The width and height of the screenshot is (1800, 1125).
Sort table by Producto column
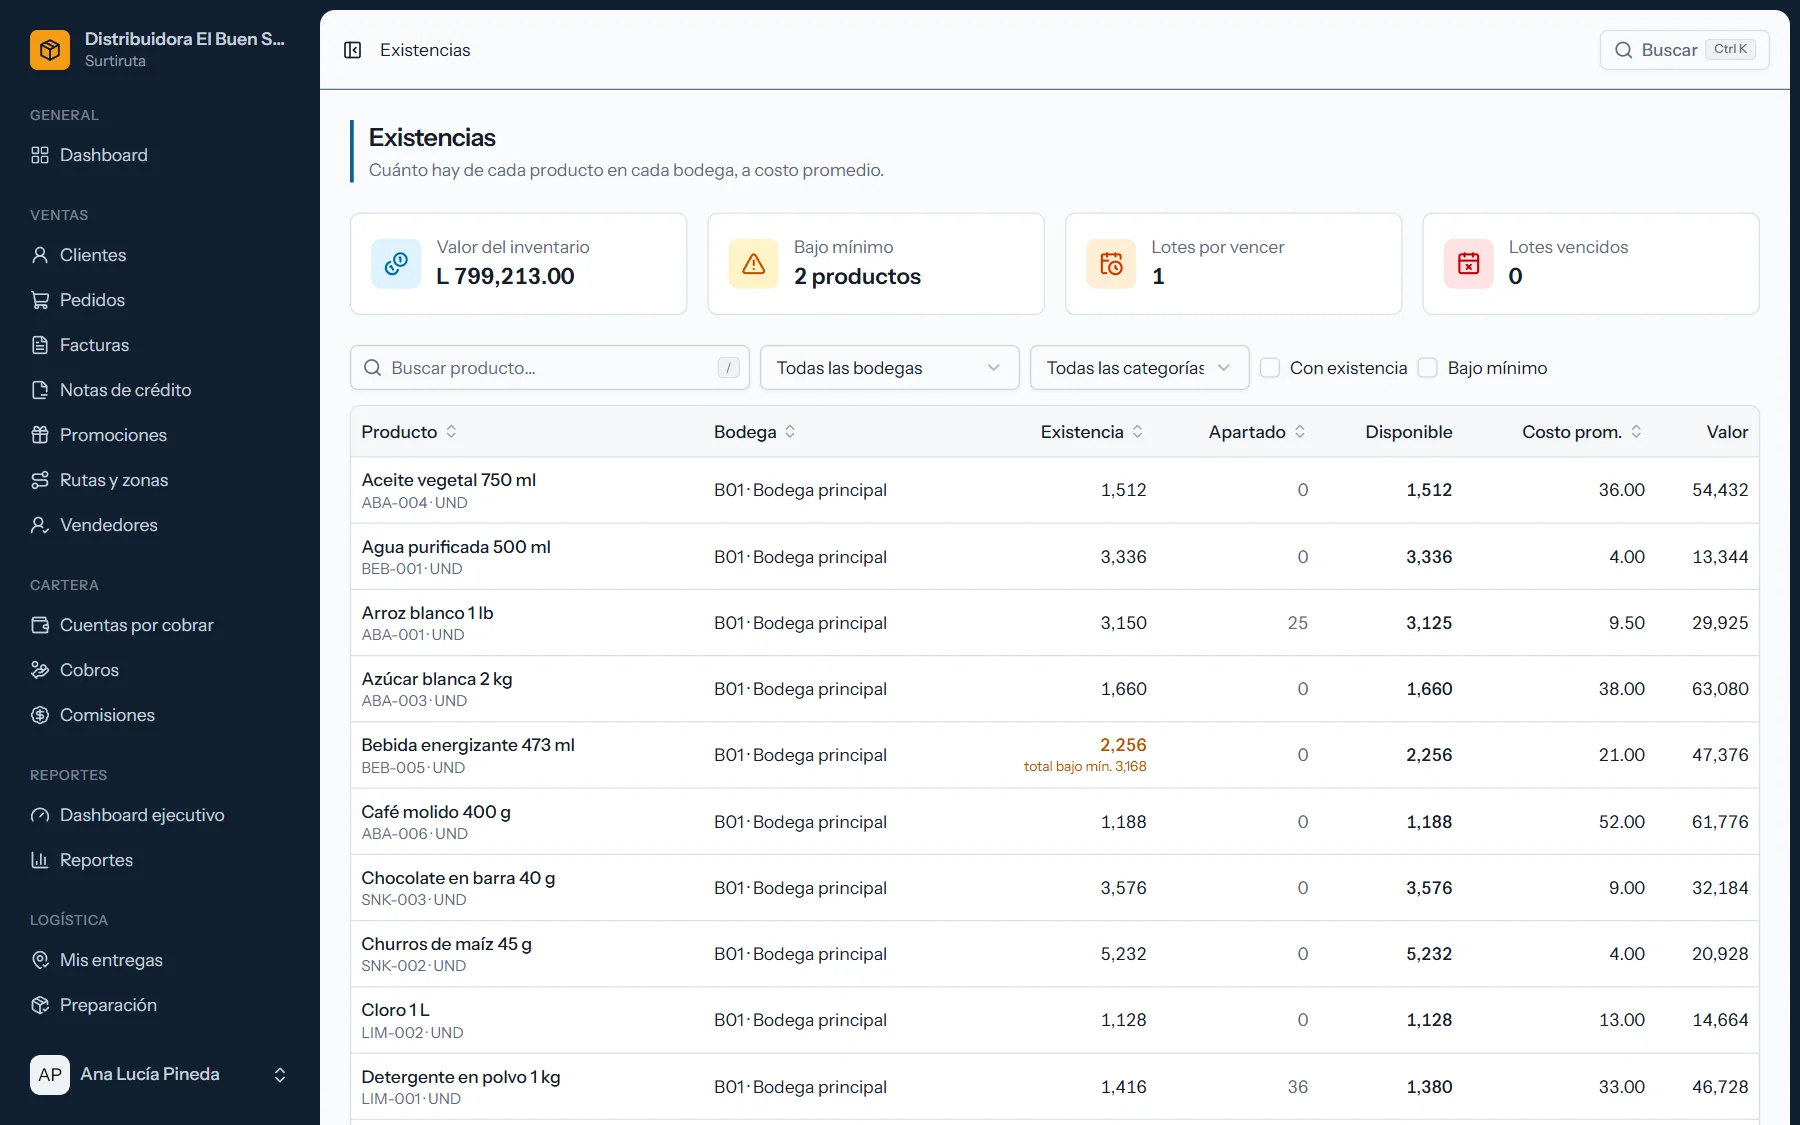409,432
